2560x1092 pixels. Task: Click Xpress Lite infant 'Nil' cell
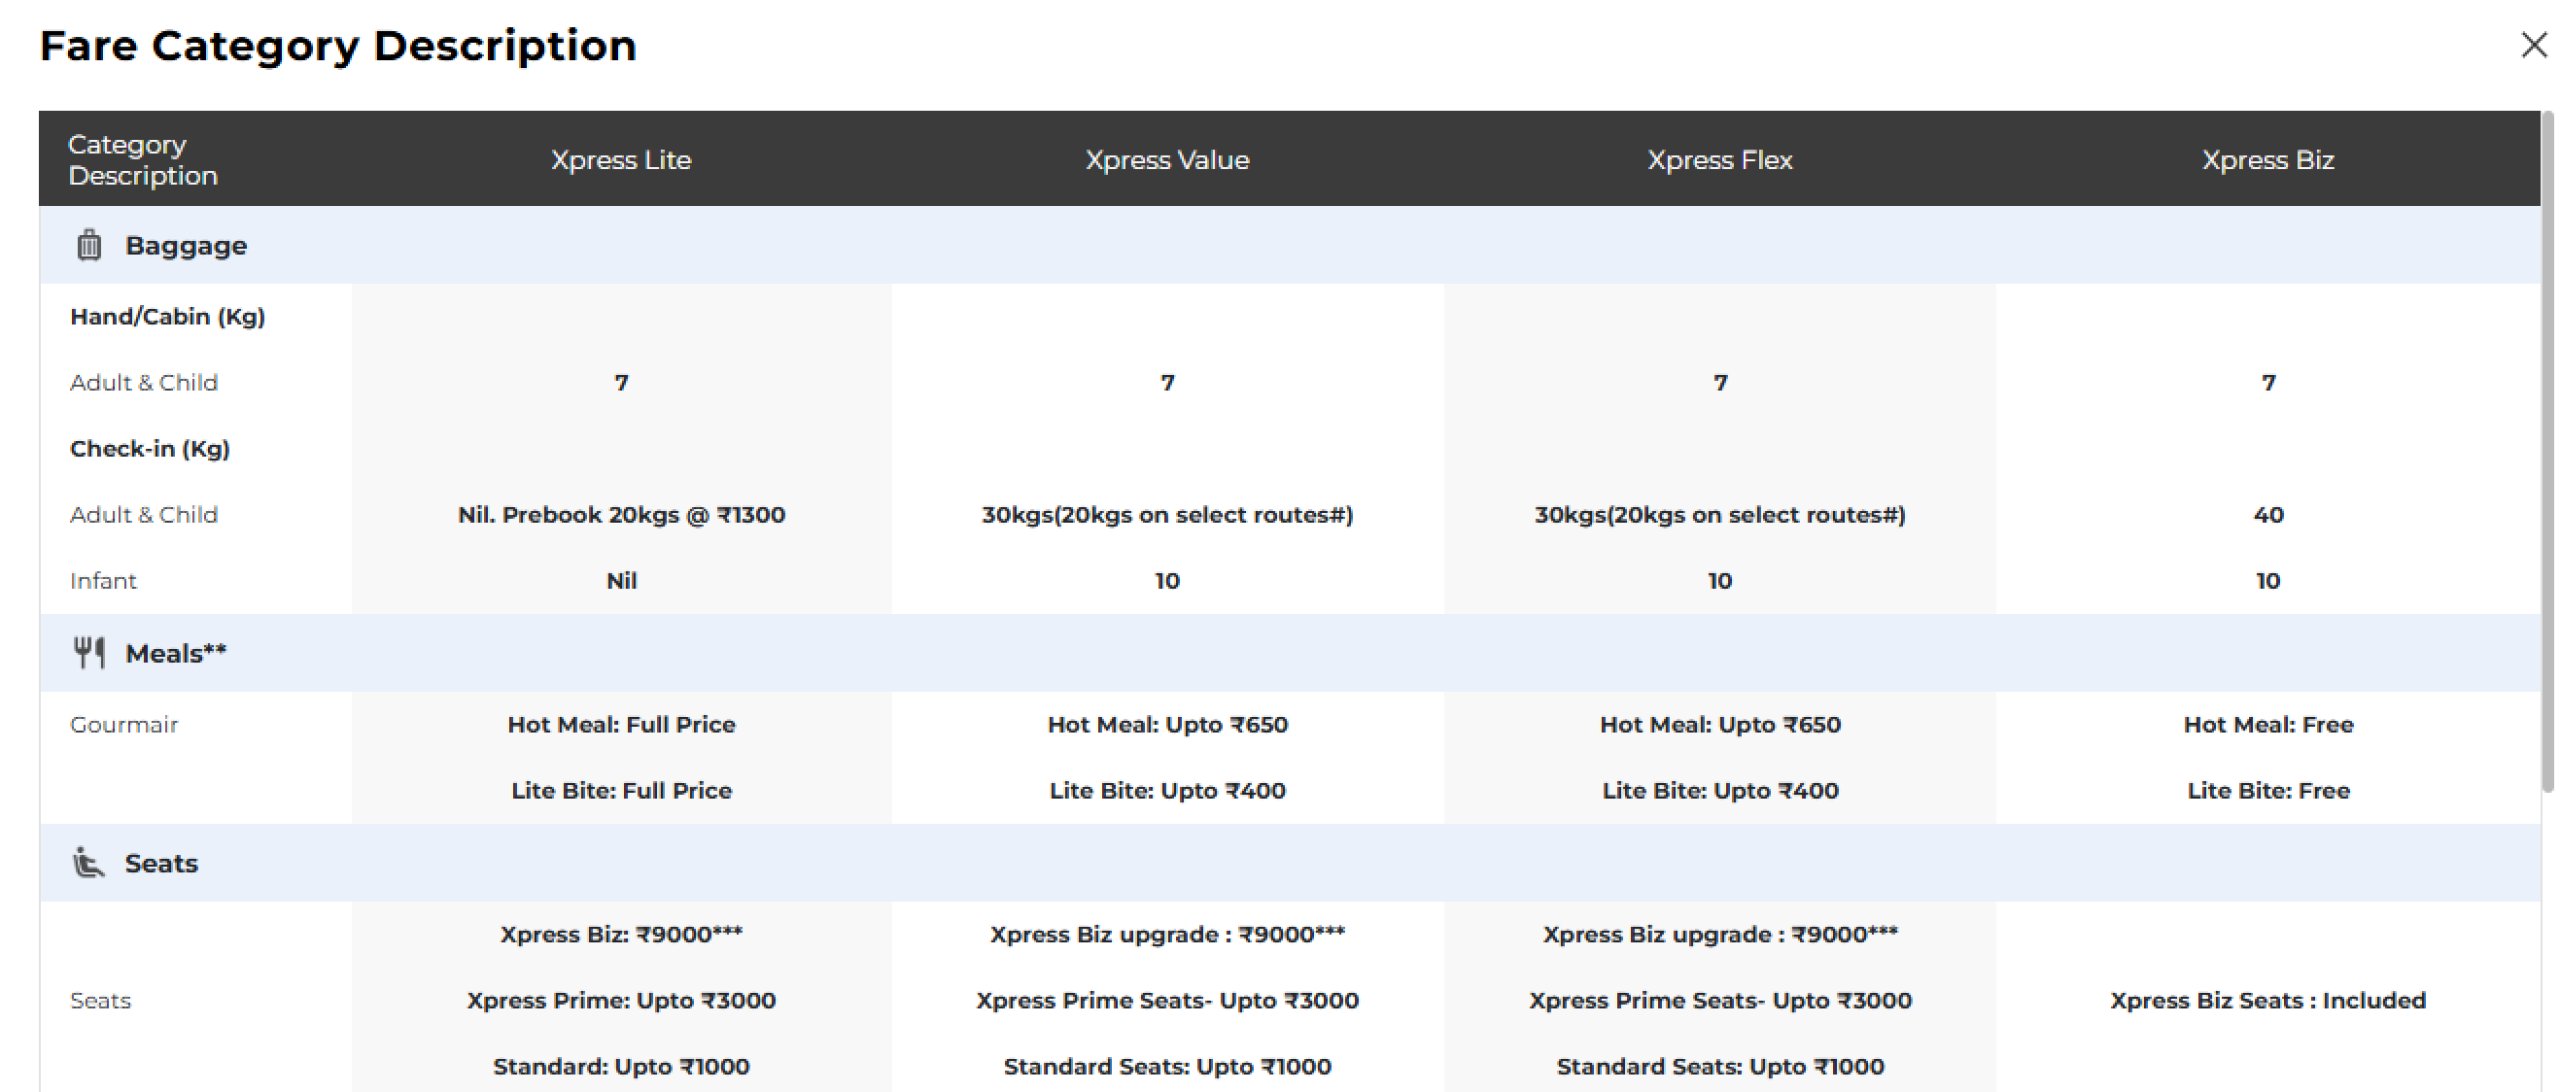pyautogui.click(x=621, y=581)
